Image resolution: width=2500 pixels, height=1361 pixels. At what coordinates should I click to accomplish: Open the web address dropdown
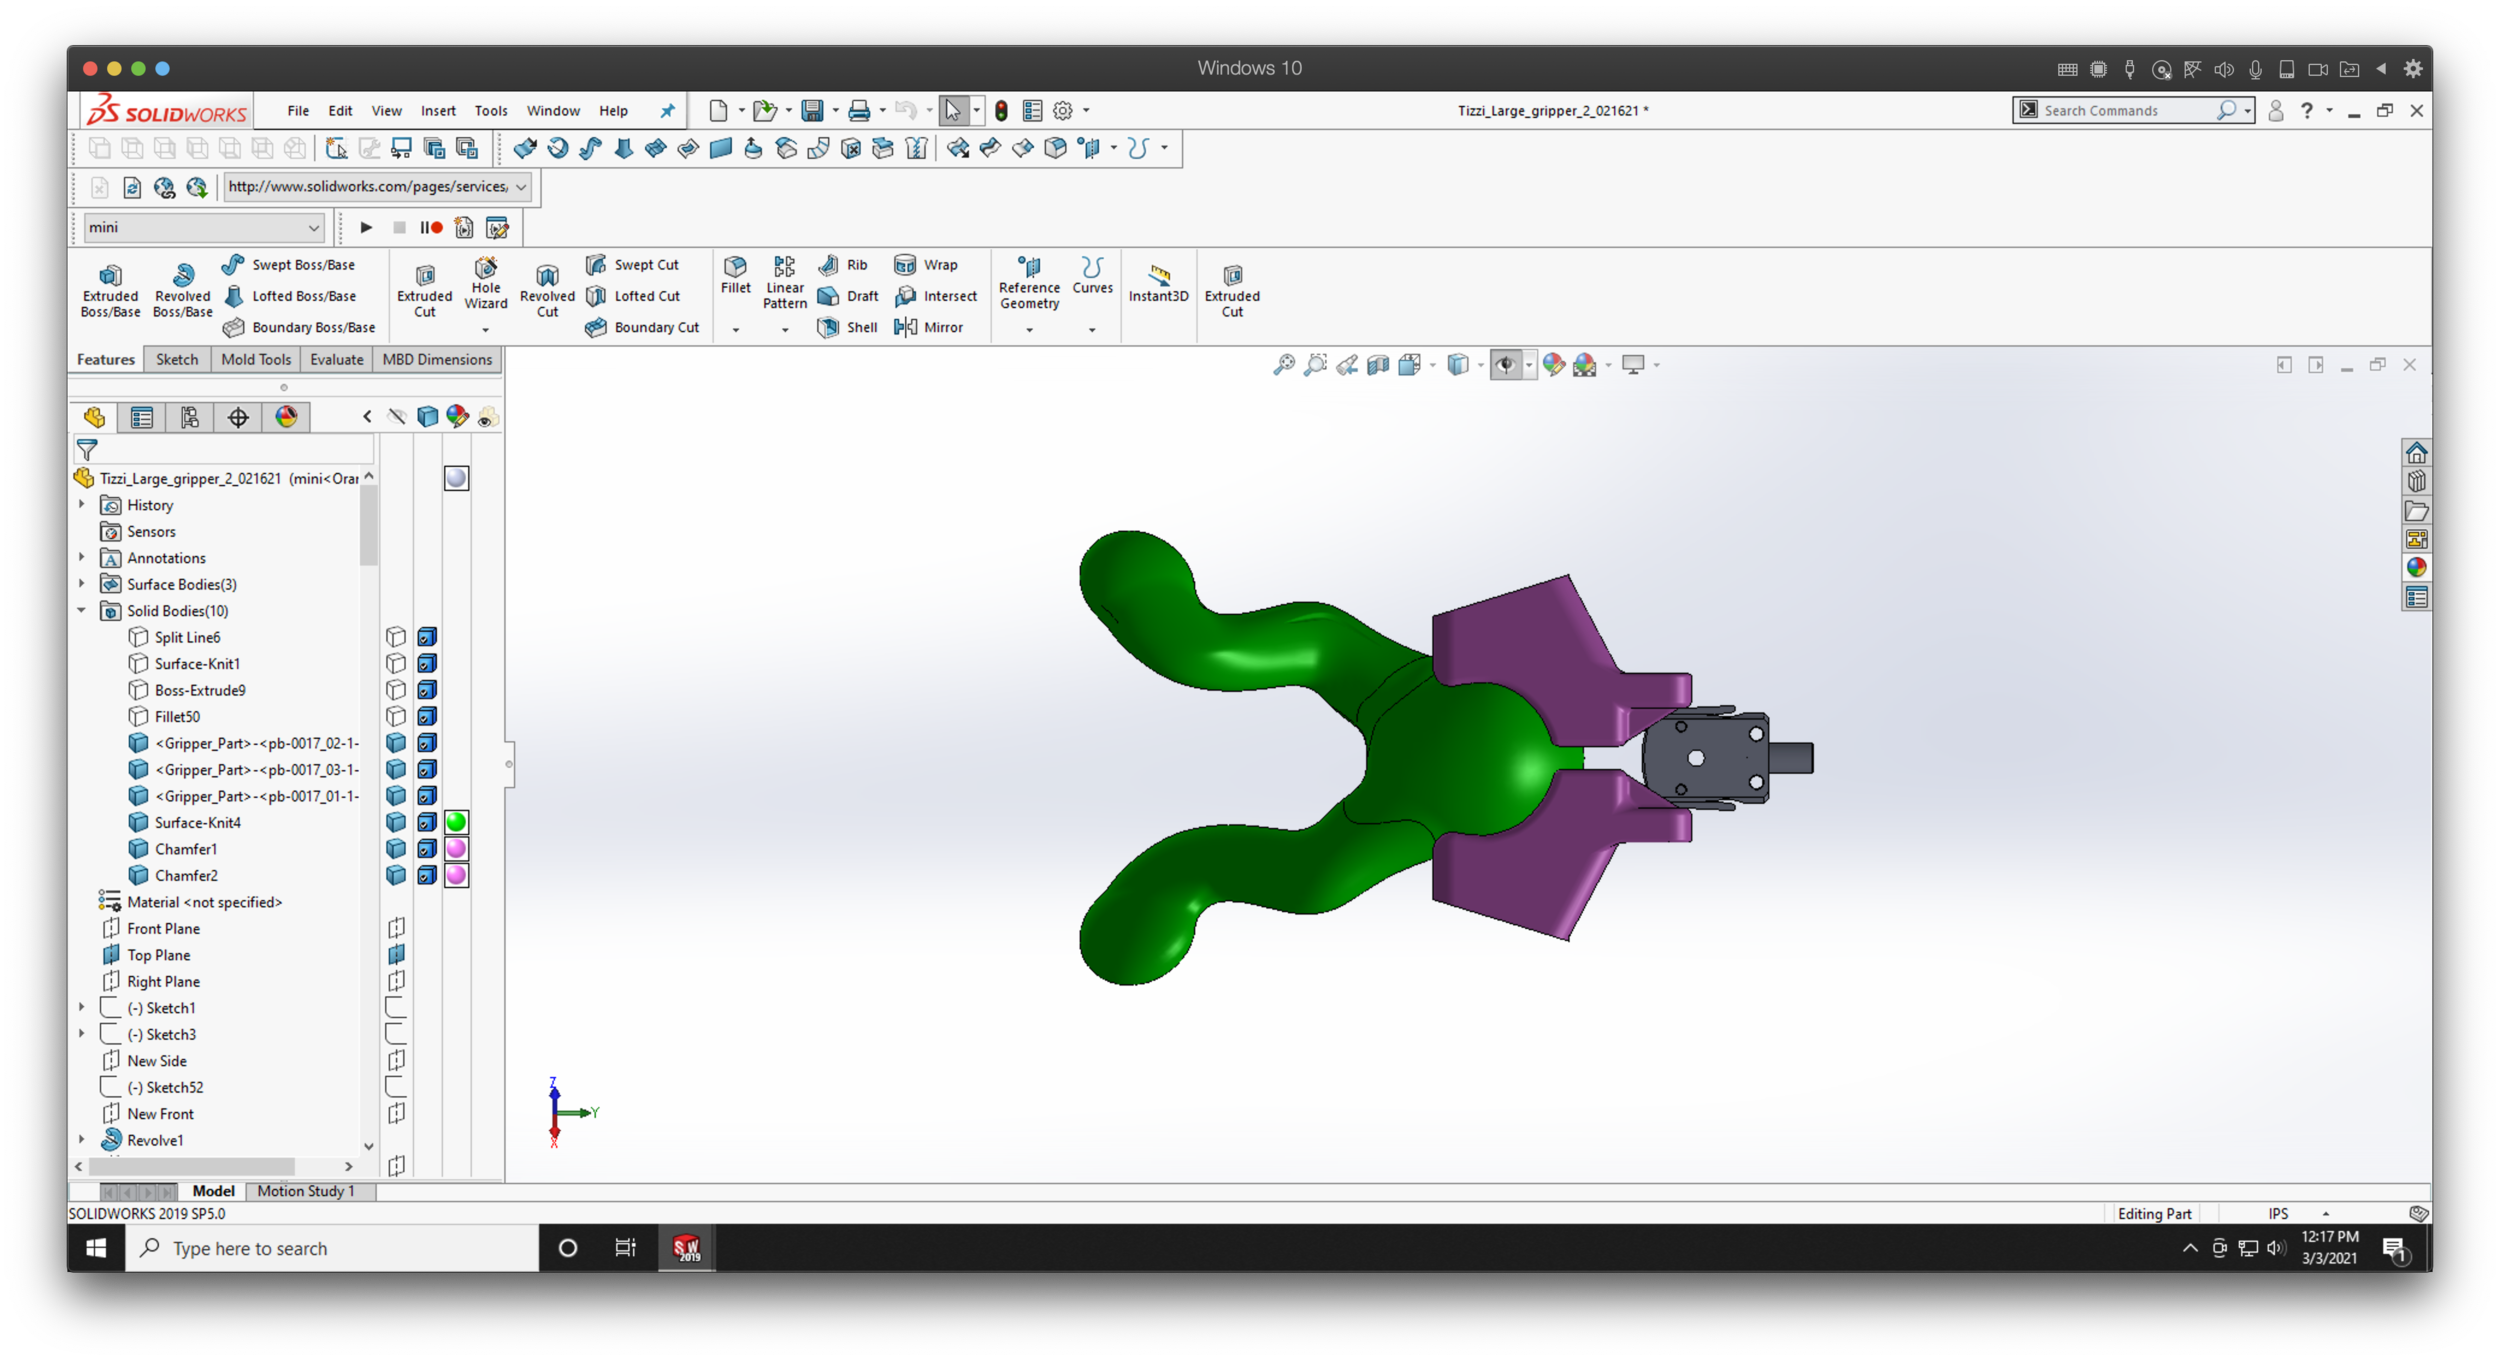pos(521,187)
